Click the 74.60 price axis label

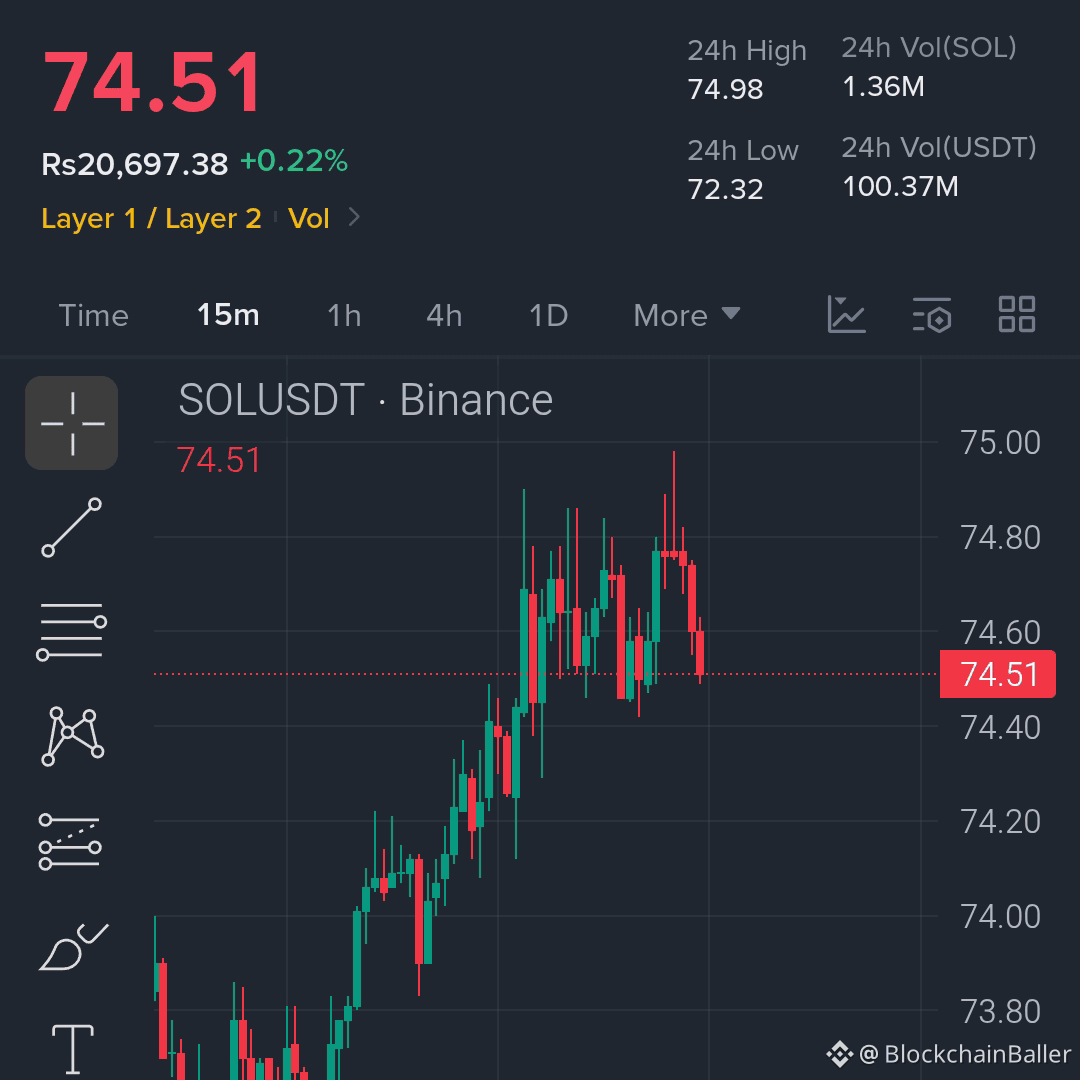[1000, 632]
